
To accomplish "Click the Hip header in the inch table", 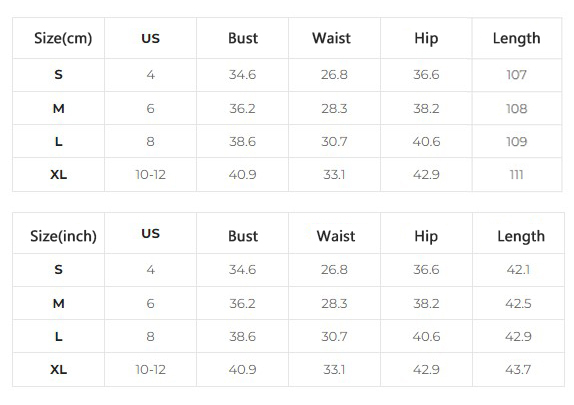I will click(x=426, y=237).
